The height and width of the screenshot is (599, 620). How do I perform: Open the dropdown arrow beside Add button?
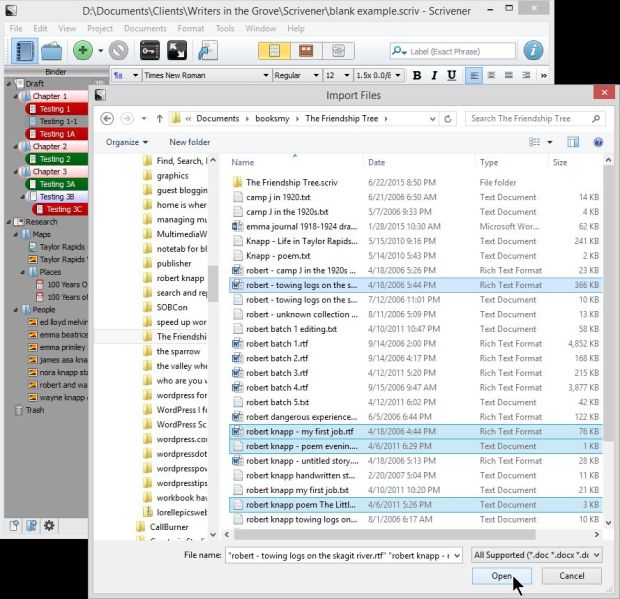click(x=100, y=51)
